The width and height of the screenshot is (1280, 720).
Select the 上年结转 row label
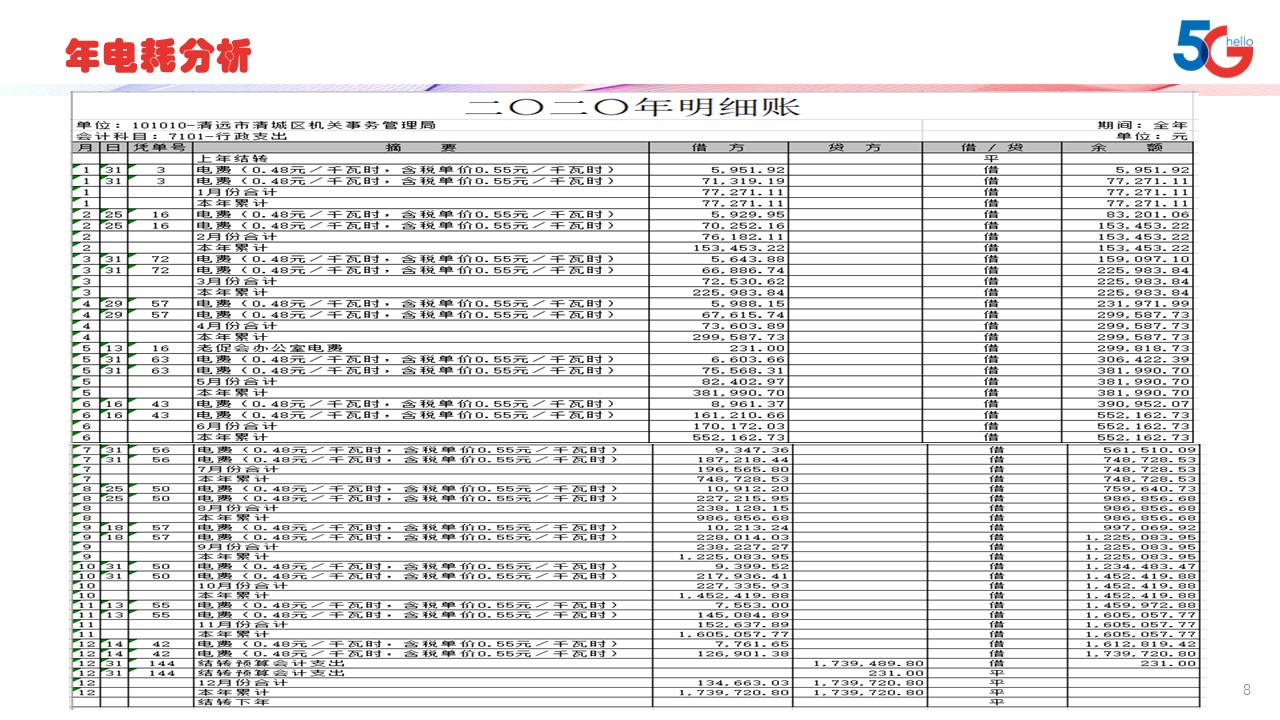232,158
